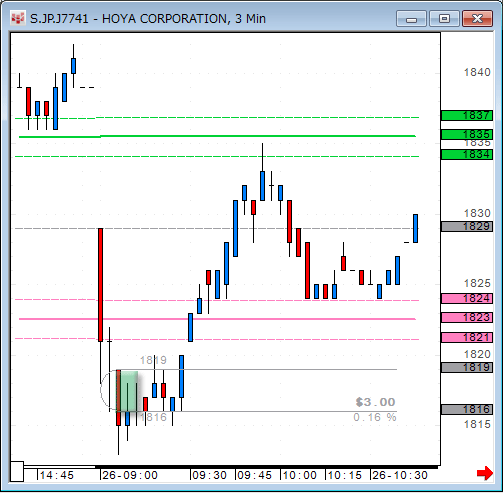Click the $3.00 range annotation text

[x=375, y=402]
